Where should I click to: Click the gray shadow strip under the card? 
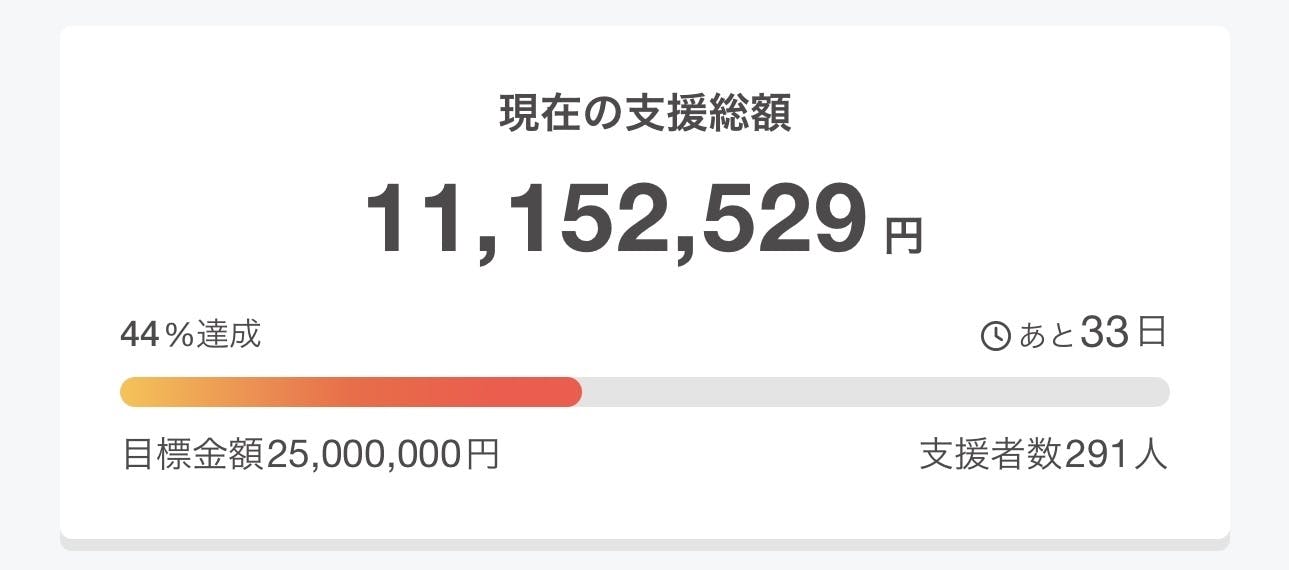645,544
